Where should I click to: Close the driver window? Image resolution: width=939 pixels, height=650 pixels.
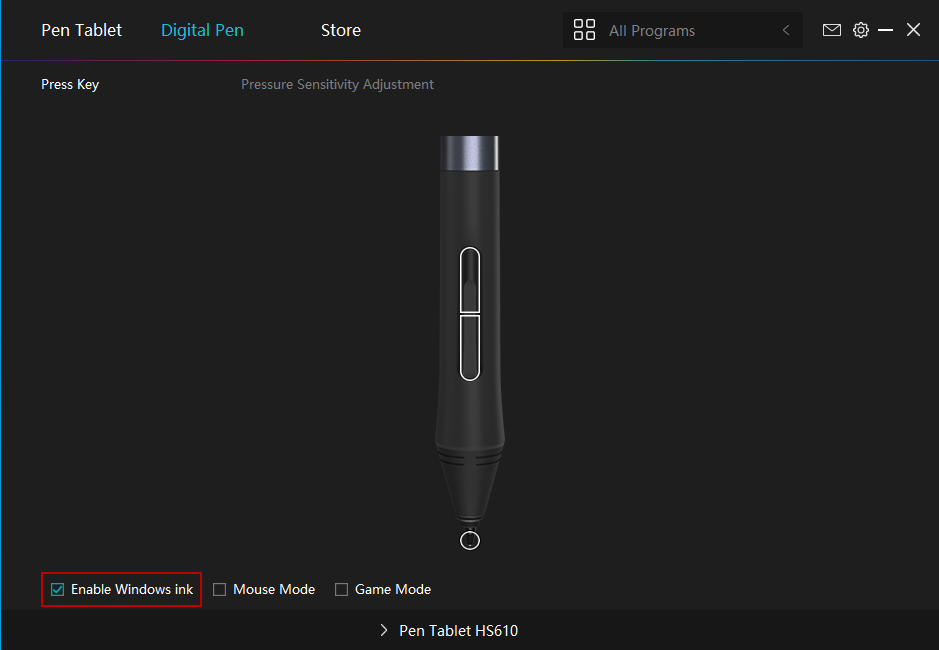pos(913,29)
